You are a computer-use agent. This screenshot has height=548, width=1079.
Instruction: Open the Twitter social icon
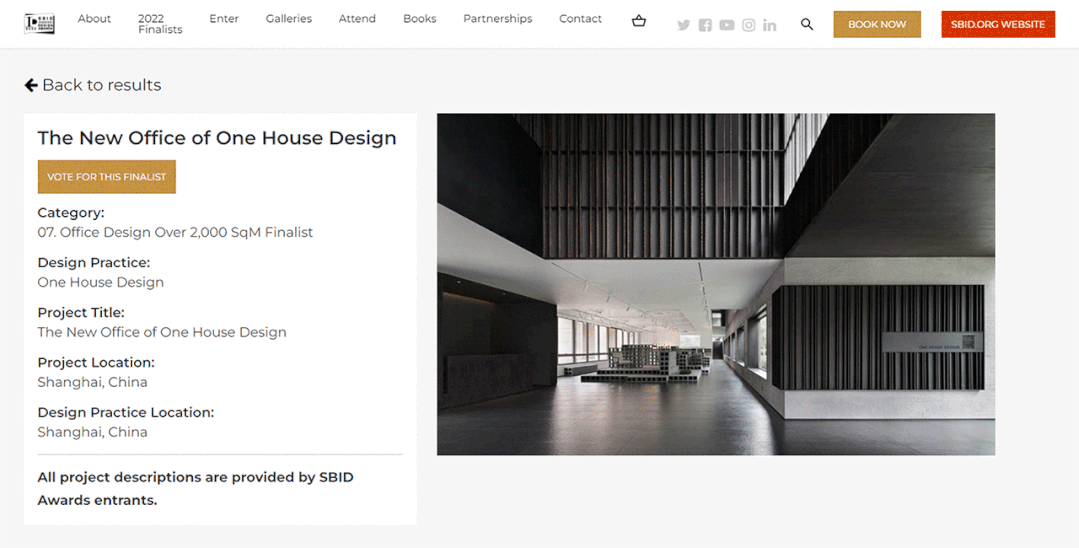[684, 25]
